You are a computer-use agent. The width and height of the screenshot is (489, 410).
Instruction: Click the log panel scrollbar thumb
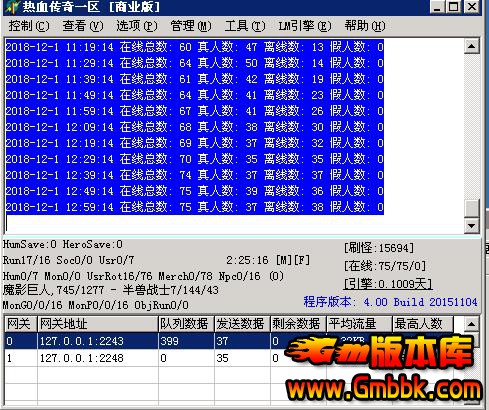(x=471, y=208)
